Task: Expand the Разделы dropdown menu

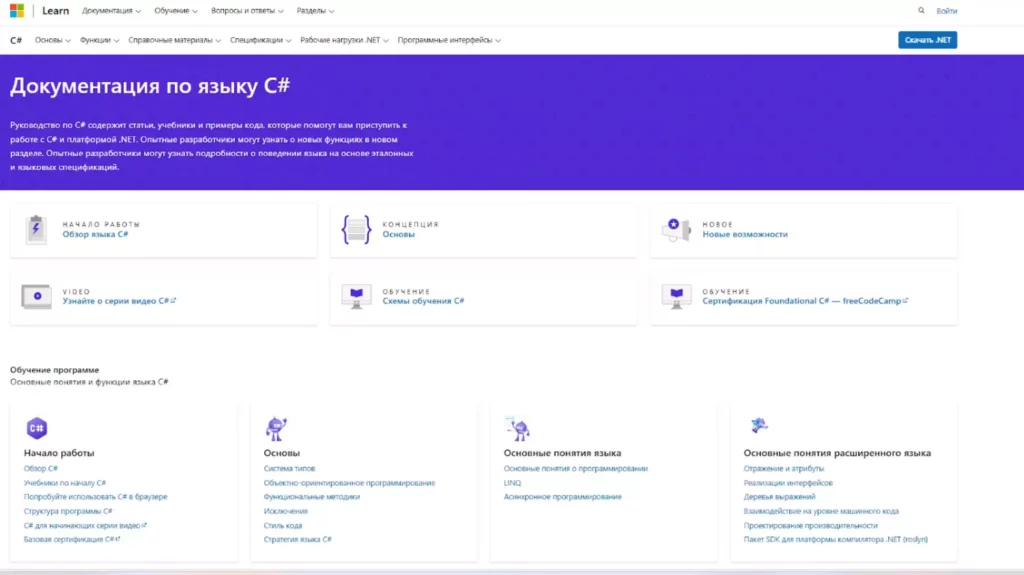Action: click(315, 11)
